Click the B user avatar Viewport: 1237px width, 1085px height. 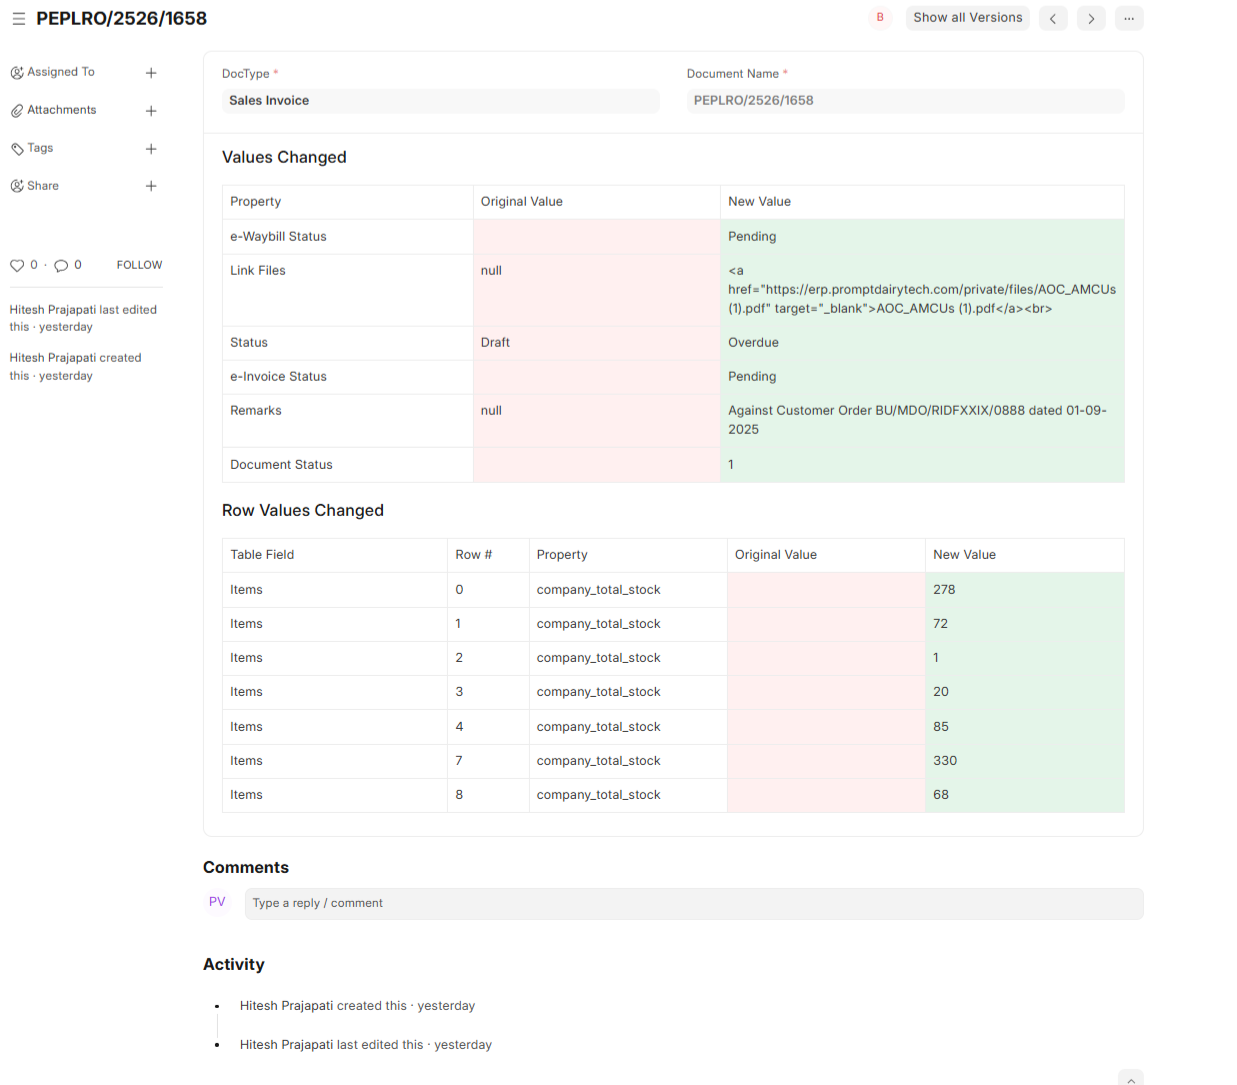point(880,18)
